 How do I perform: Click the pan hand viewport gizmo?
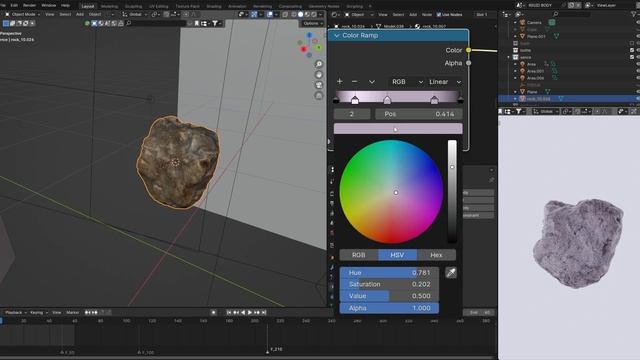click(x=319, y=75)
